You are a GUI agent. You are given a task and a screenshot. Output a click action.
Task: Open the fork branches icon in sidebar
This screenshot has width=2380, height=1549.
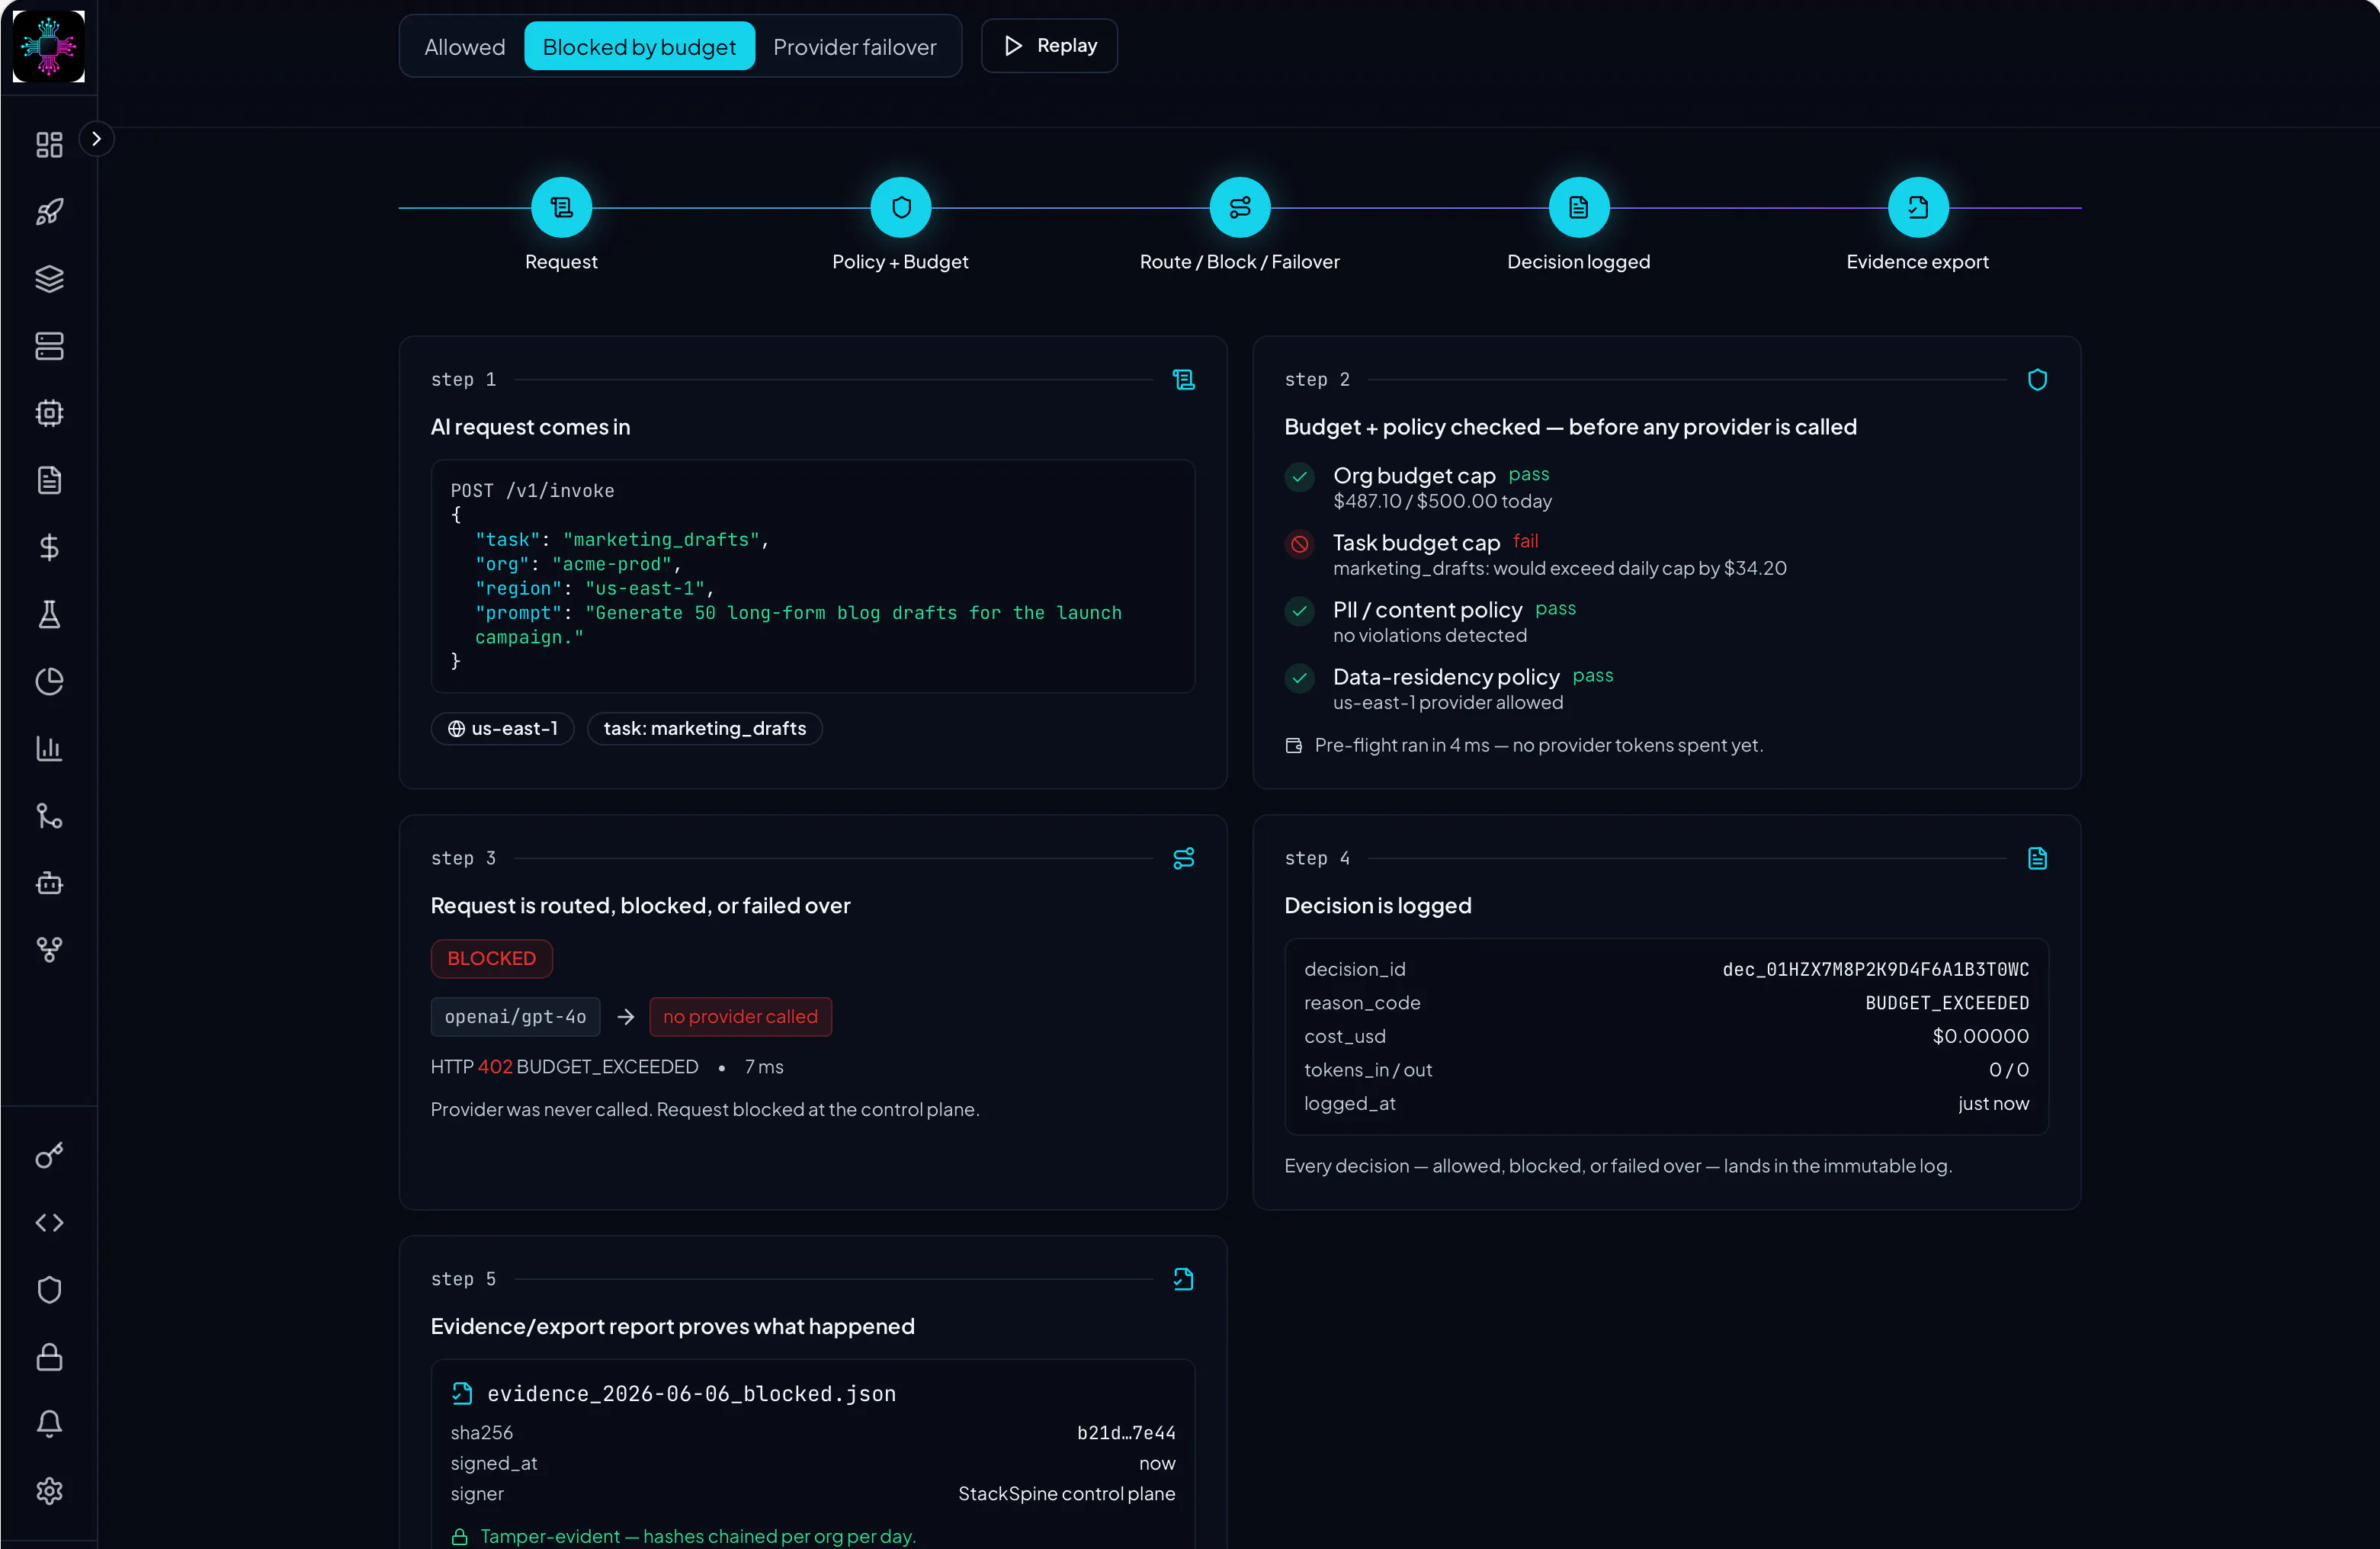tap(49, 949)
